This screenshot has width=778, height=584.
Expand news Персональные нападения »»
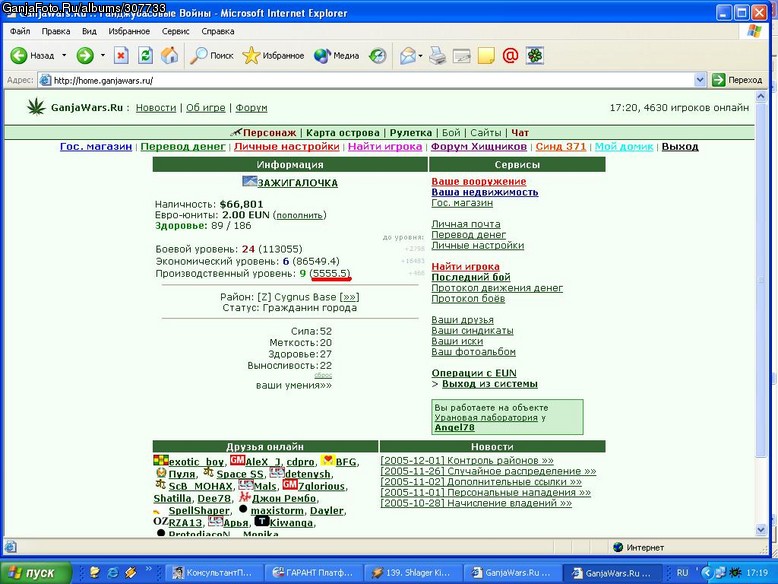486,493
